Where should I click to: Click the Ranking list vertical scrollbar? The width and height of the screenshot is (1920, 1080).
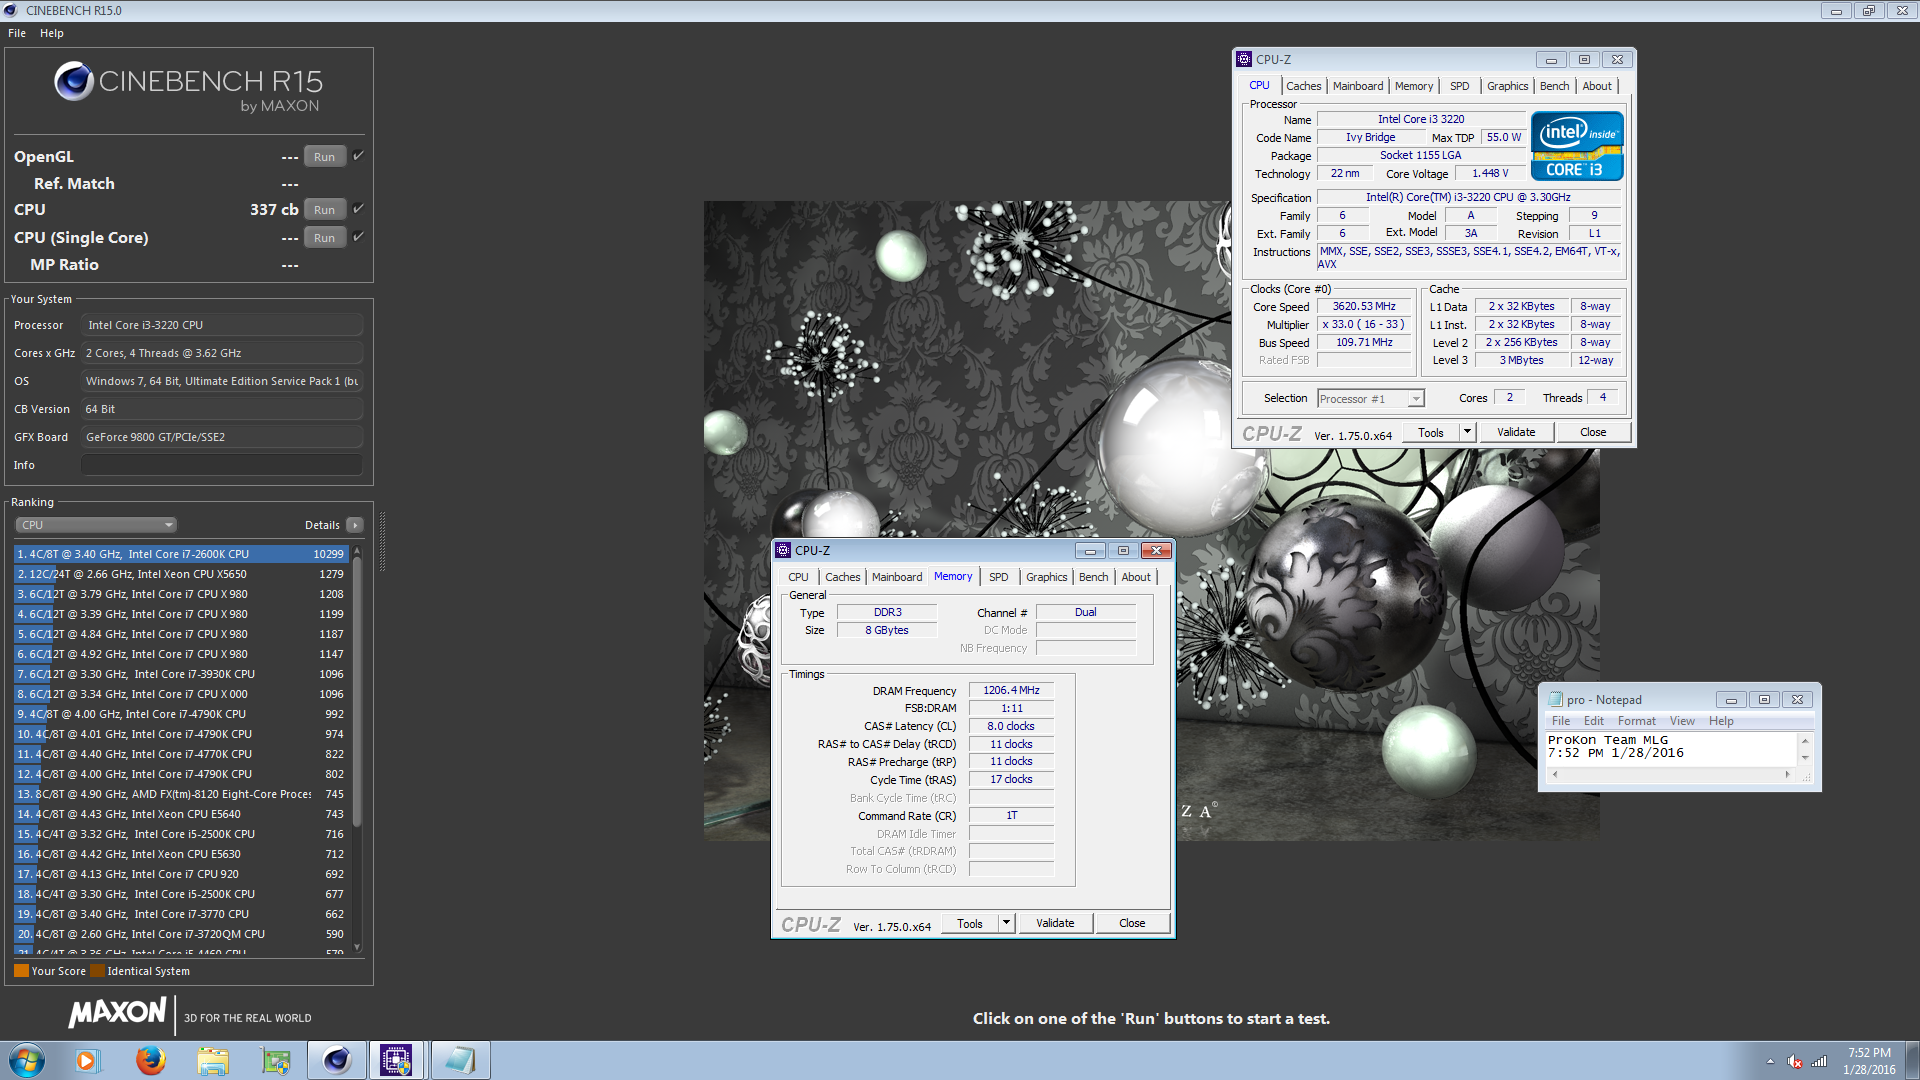(x=357, y=750)
